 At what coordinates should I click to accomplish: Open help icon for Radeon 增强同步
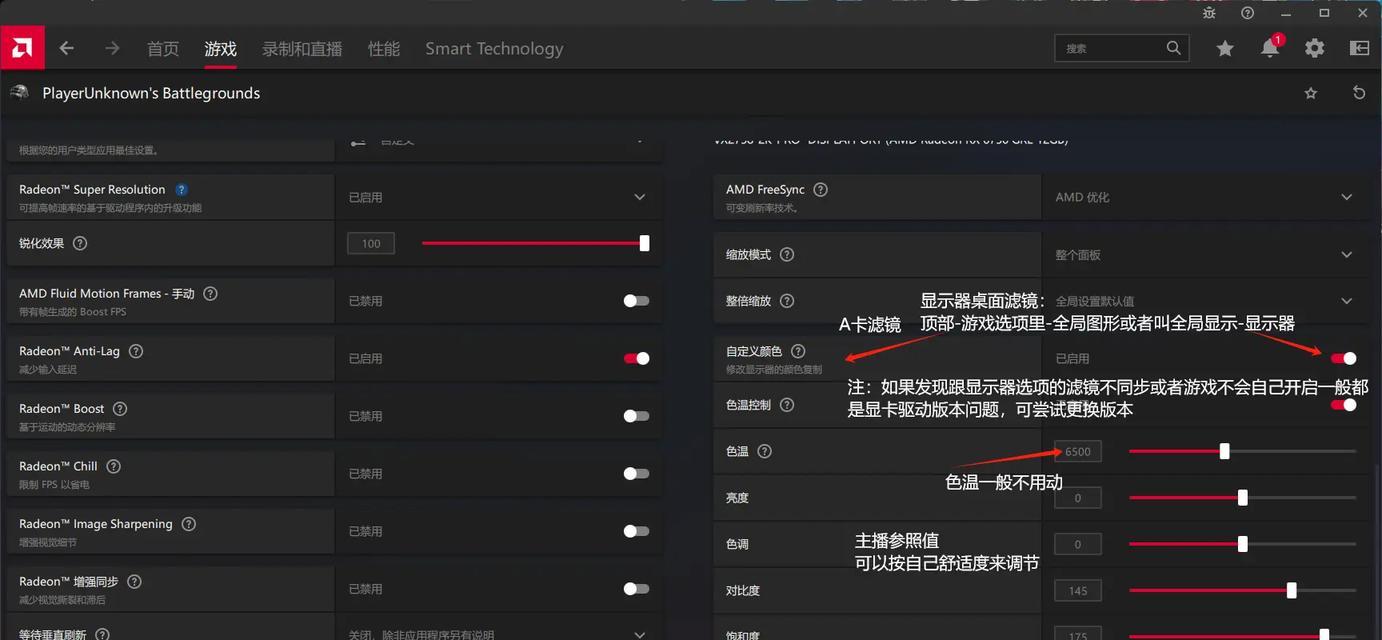point(134,582)
